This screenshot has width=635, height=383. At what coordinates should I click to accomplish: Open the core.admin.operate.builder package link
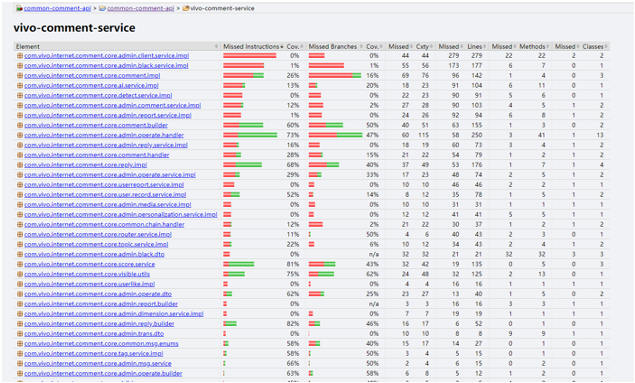(x=103, y=373)
